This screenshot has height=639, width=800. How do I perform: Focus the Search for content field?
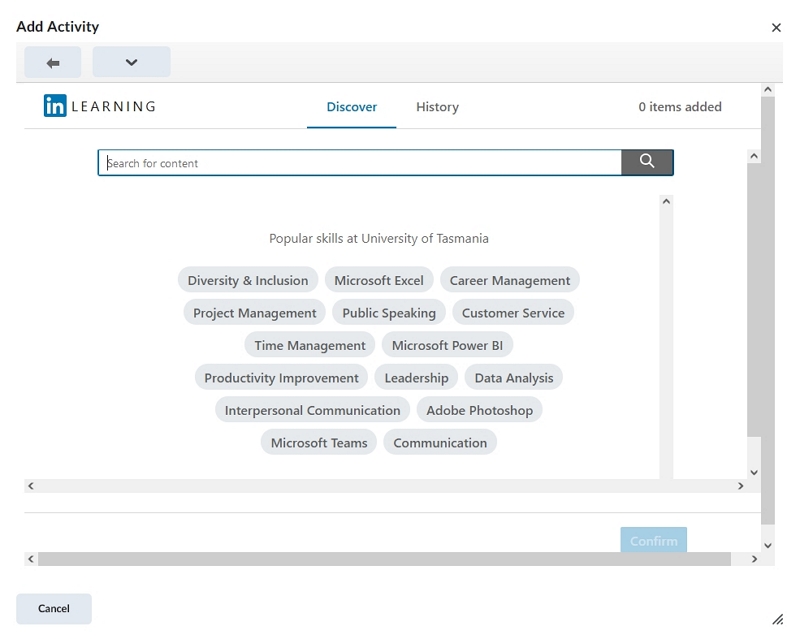(360, 163)
